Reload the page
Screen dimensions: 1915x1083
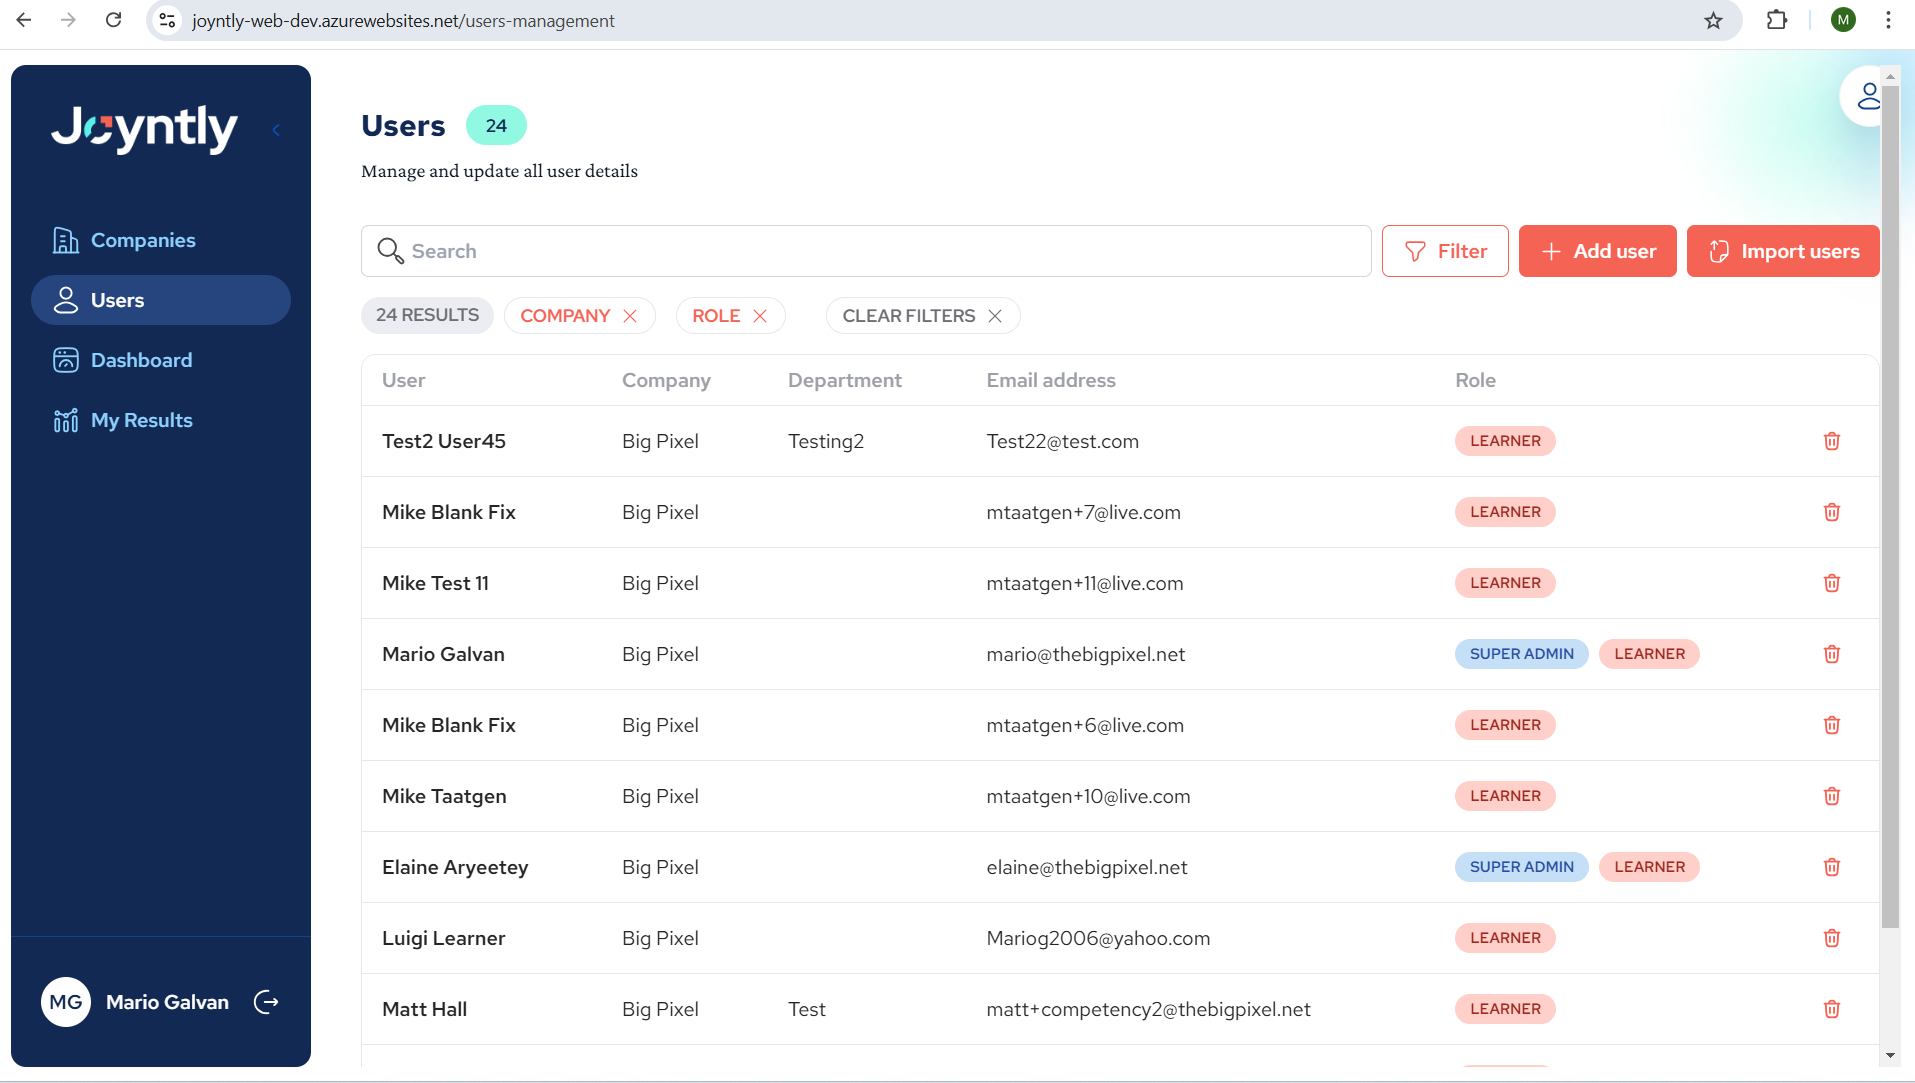(113, 20)
